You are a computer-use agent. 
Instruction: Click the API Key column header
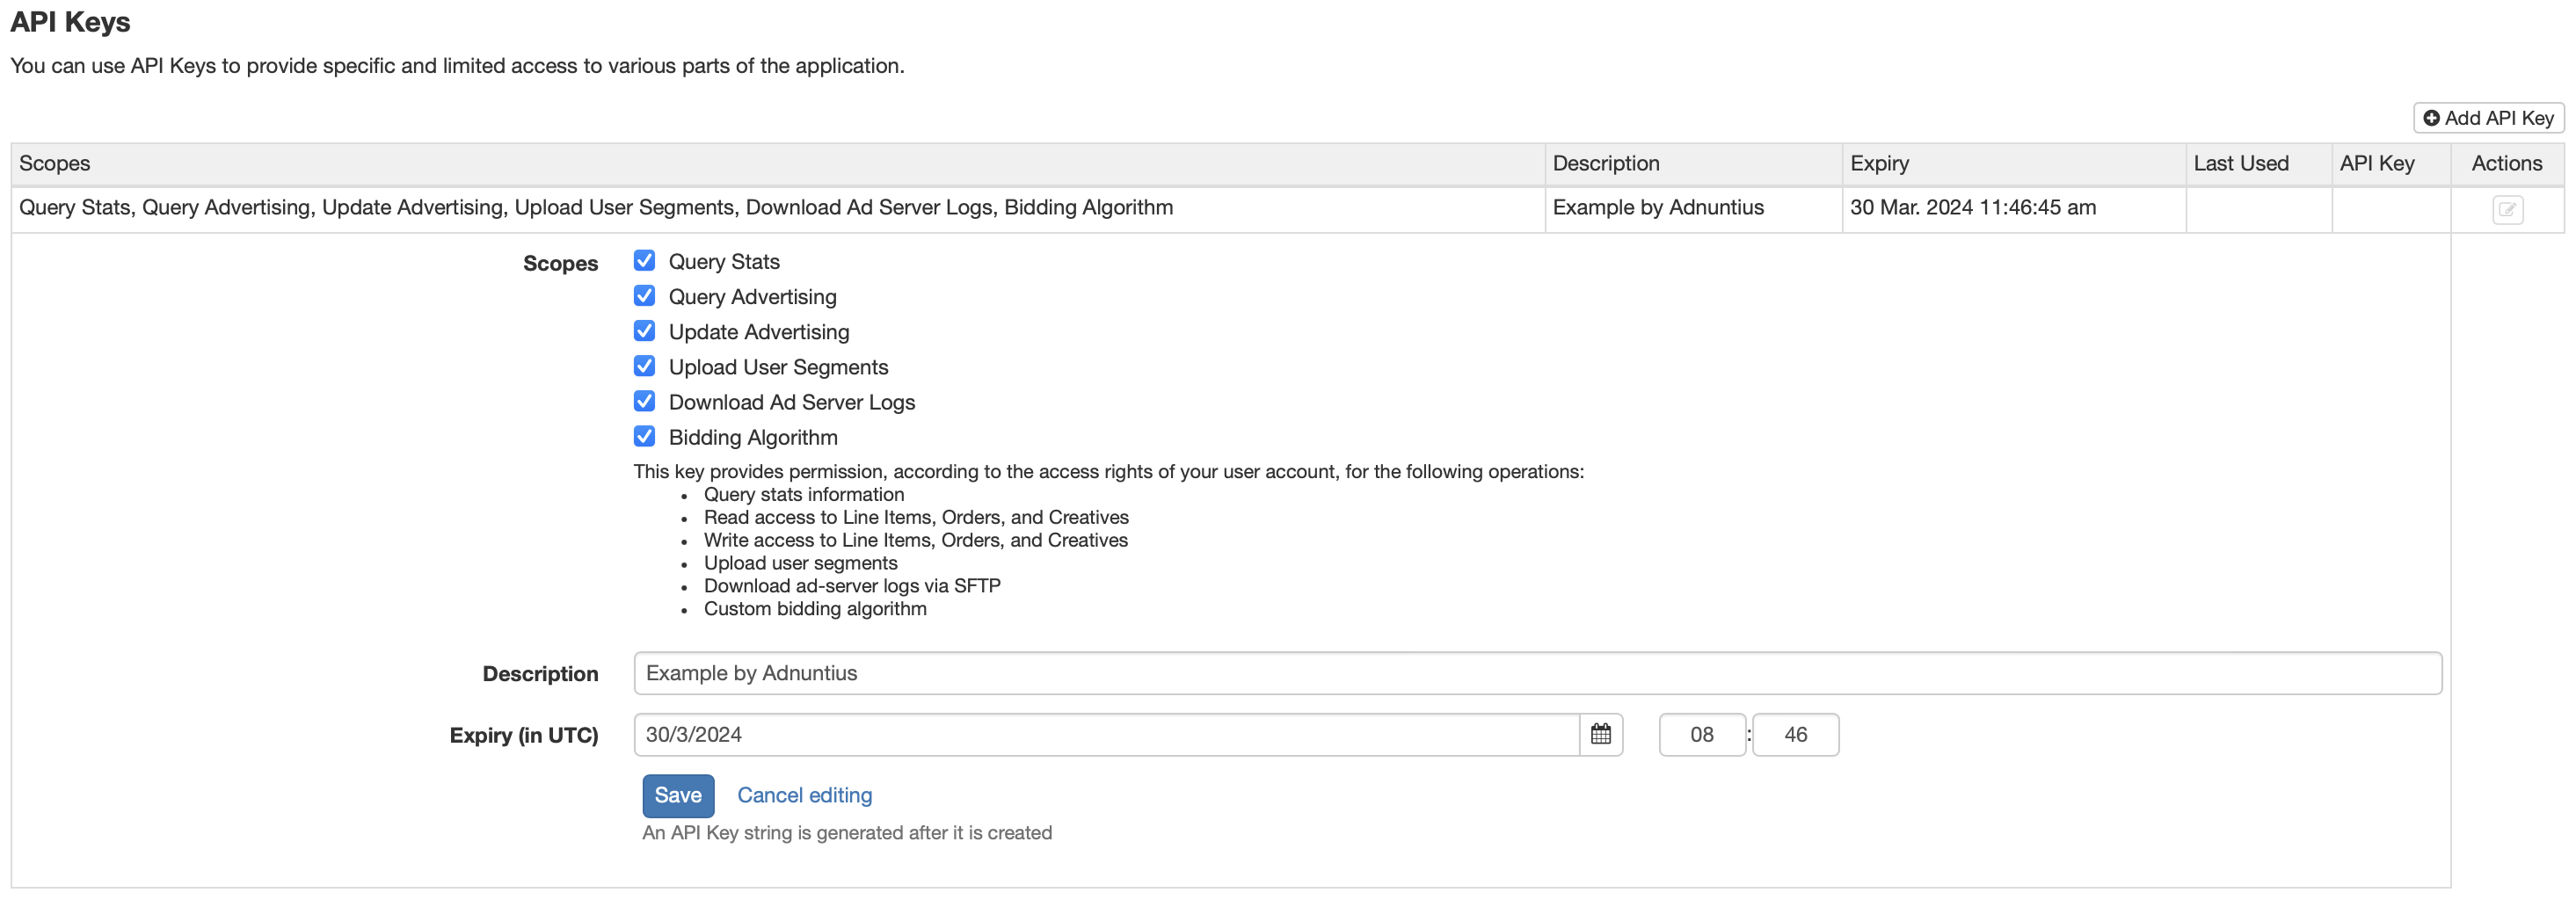(2376, 163)
